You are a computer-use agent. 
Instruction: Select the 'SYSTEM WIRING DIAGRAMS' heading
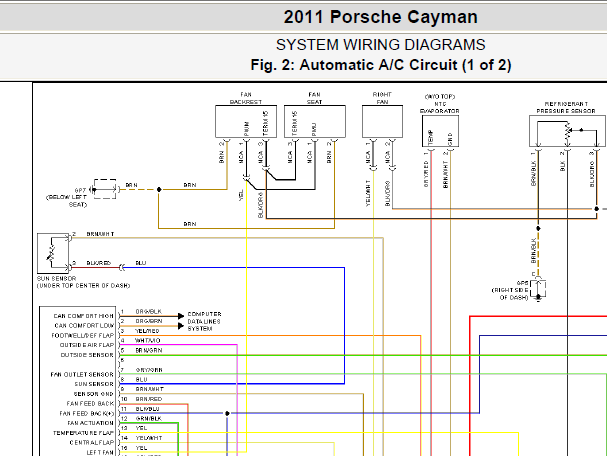(x=381, y=45)
